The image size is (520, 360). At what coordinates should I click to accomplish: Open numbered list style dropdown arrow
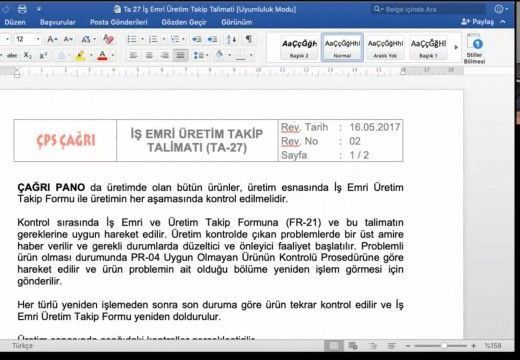coord(164,39)
